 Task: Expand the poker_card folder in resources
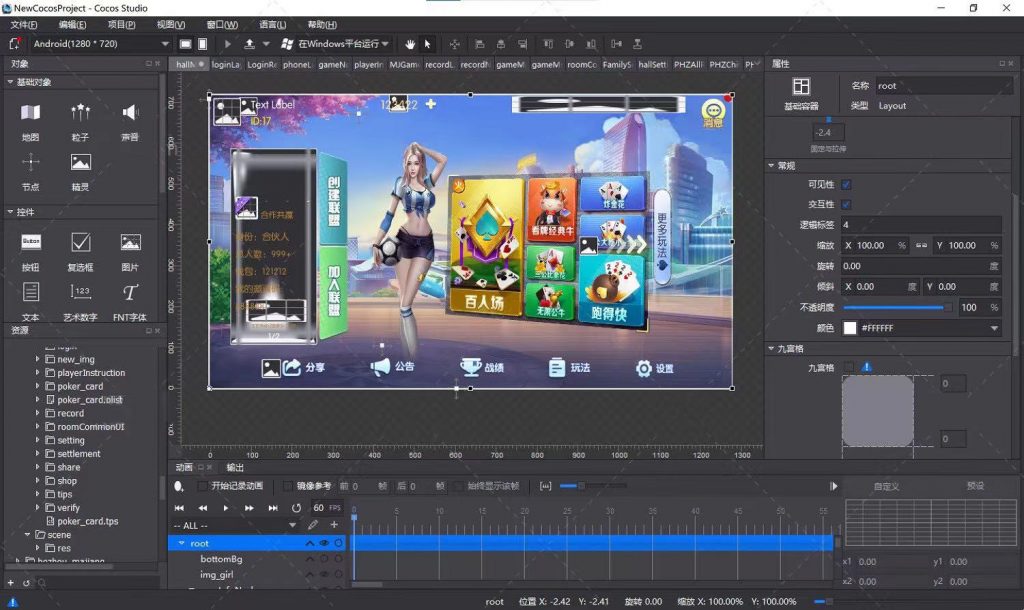click(38, 386)
